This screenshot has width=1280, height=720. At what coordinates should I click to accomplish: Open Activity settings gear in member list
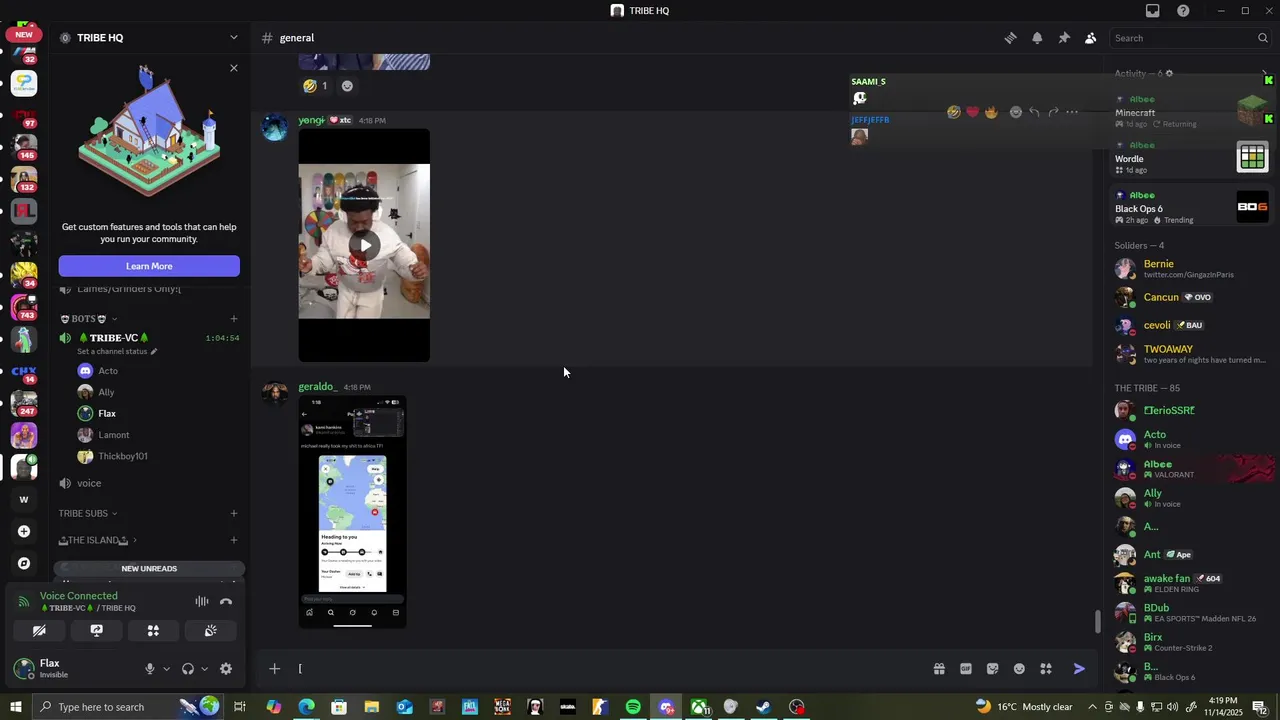1169,74
